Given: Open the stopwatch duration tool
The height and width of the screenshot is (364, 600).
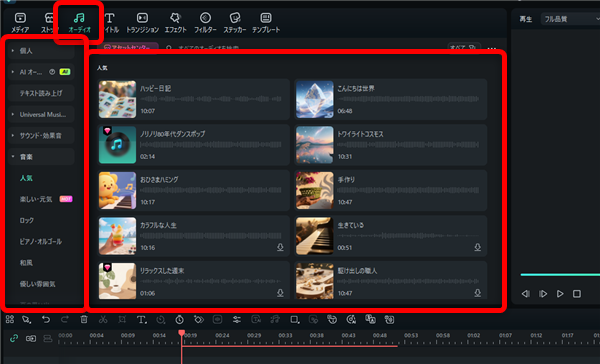Looking at the screenshot, I should 179,320.
